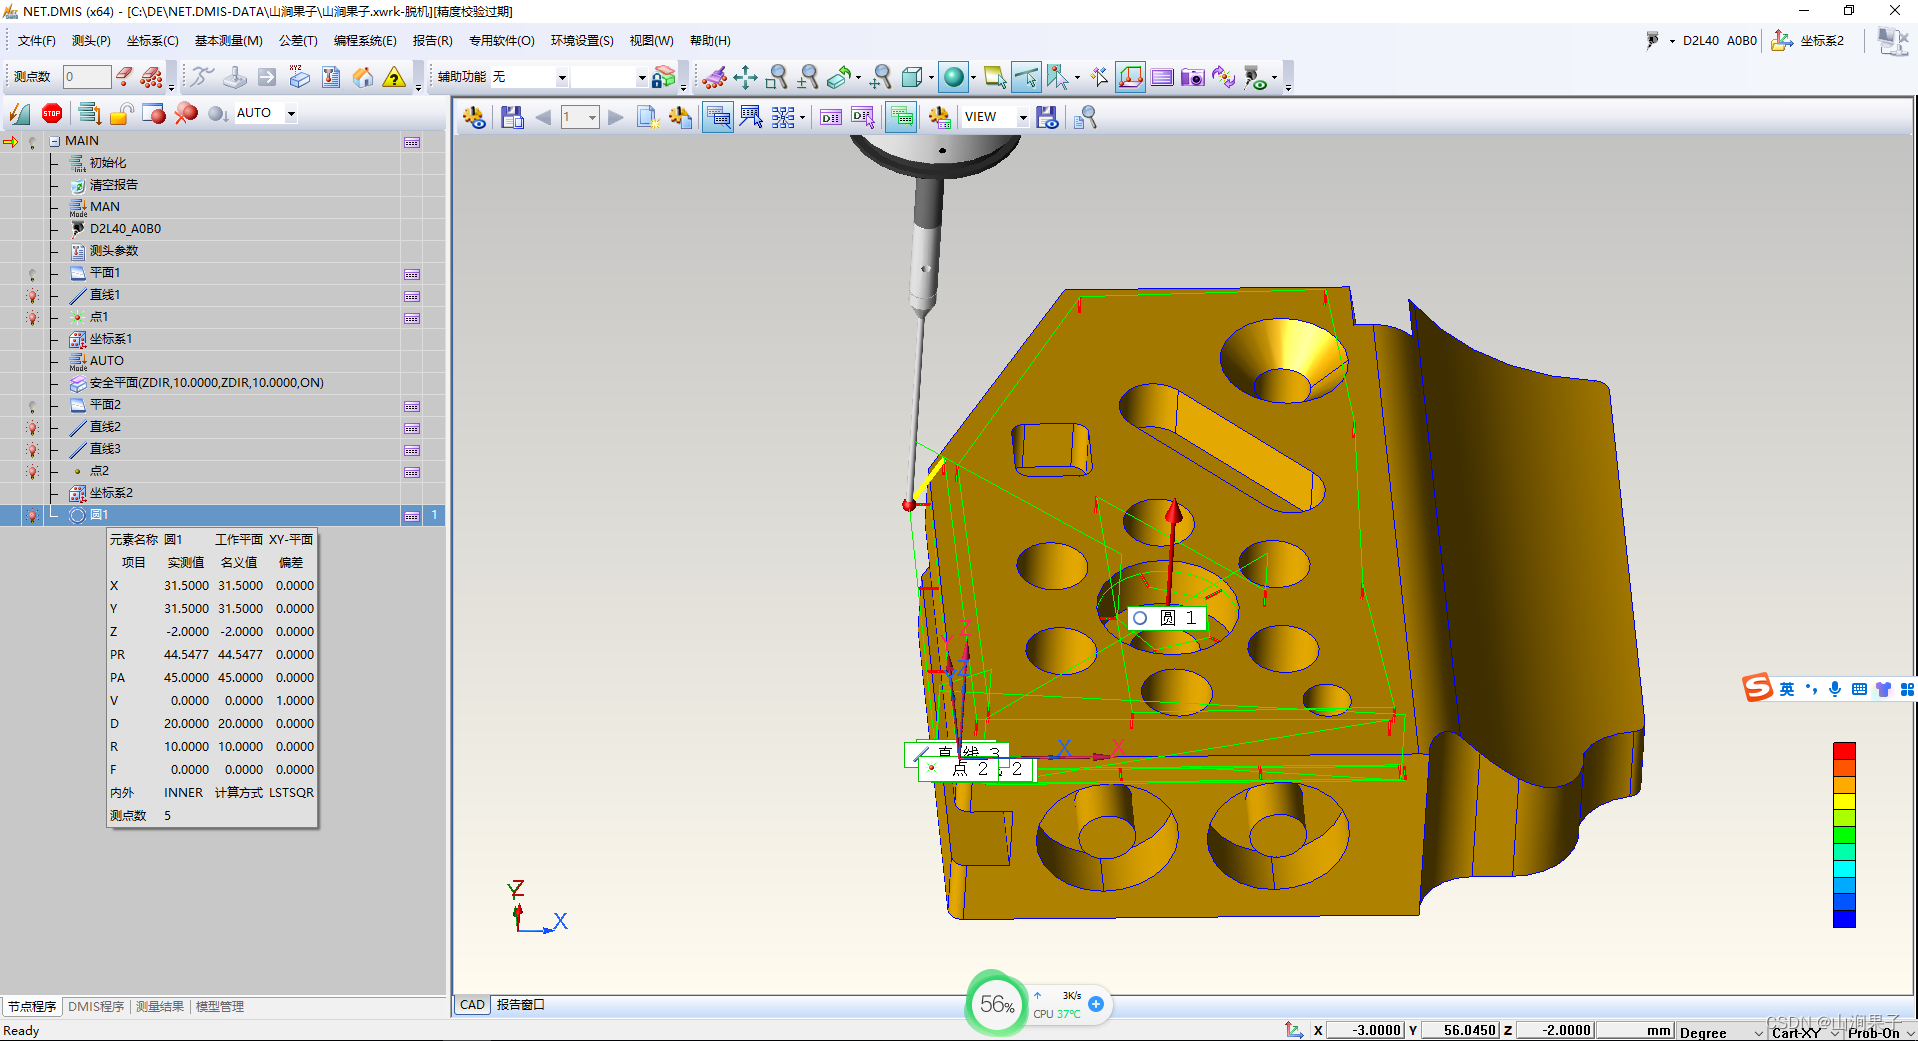Open the probe dropdown arrow near D2L40
The image size is (1918, 1041).
click(x=1671, y=41)
